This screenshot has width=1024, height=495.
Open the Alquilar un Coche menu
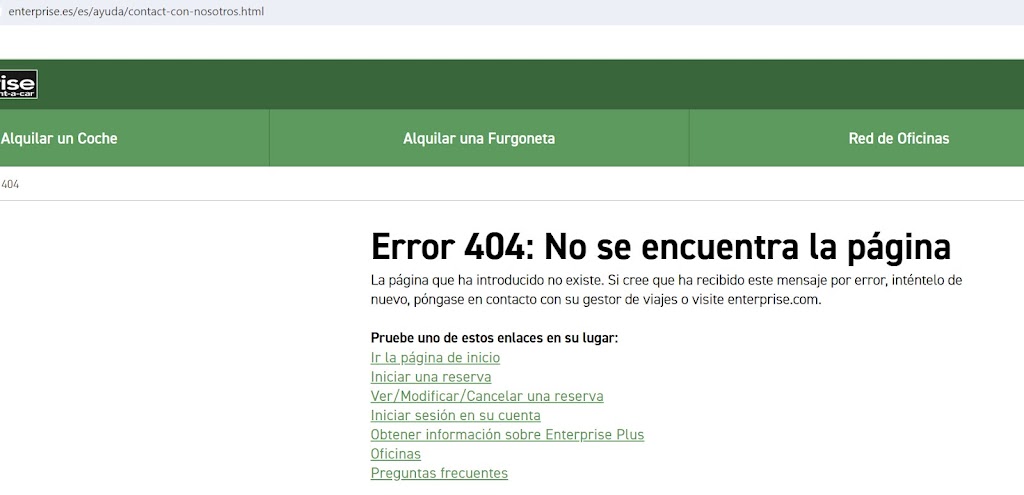click(59, 138)
